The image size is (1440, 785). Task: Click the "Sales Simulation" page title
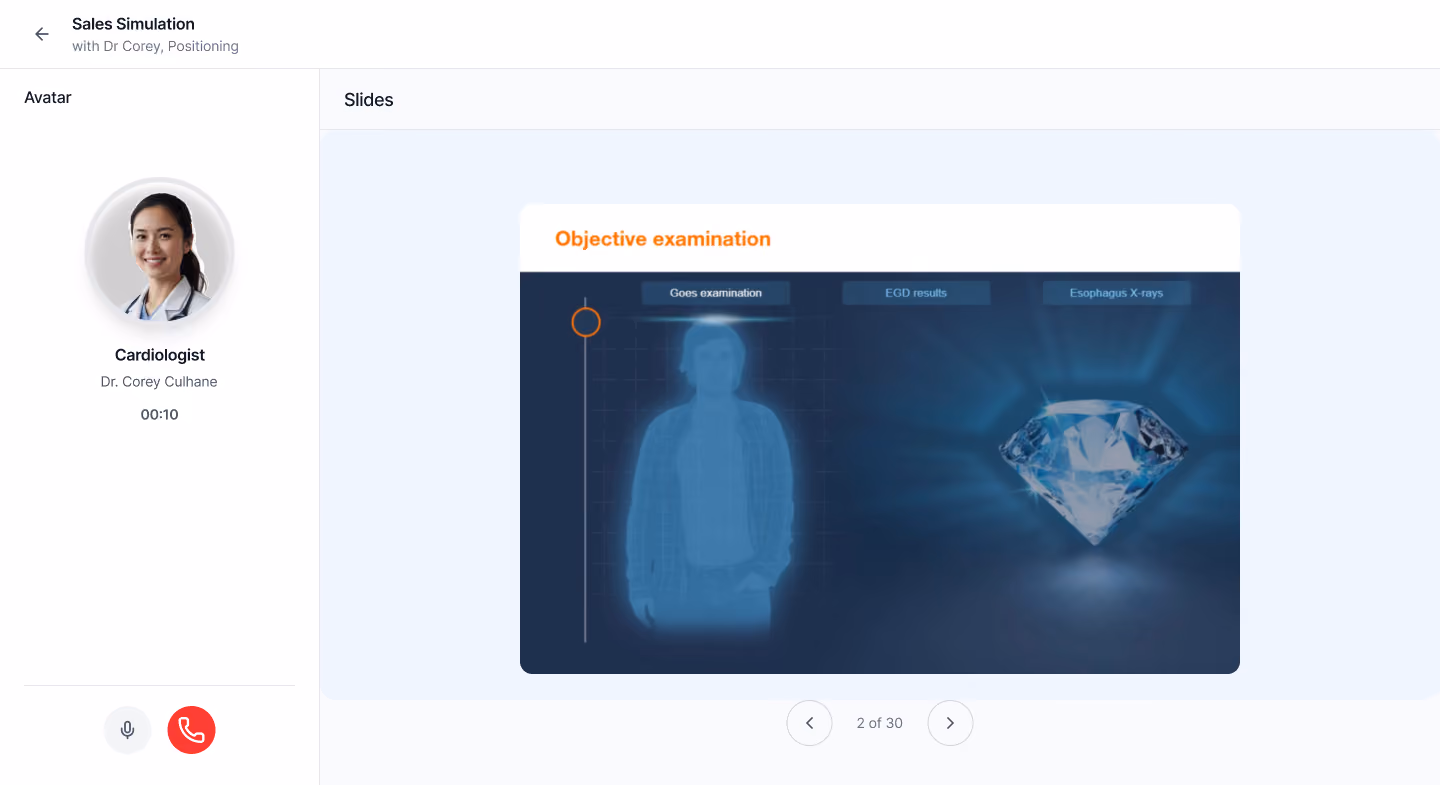[x=133, y=24]
